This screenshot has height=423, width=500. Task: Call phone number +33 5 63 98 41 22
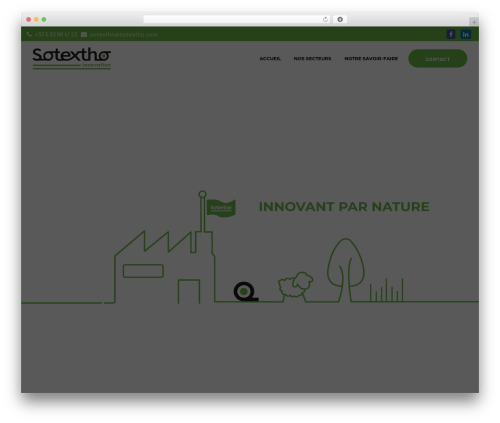[56, 34]
